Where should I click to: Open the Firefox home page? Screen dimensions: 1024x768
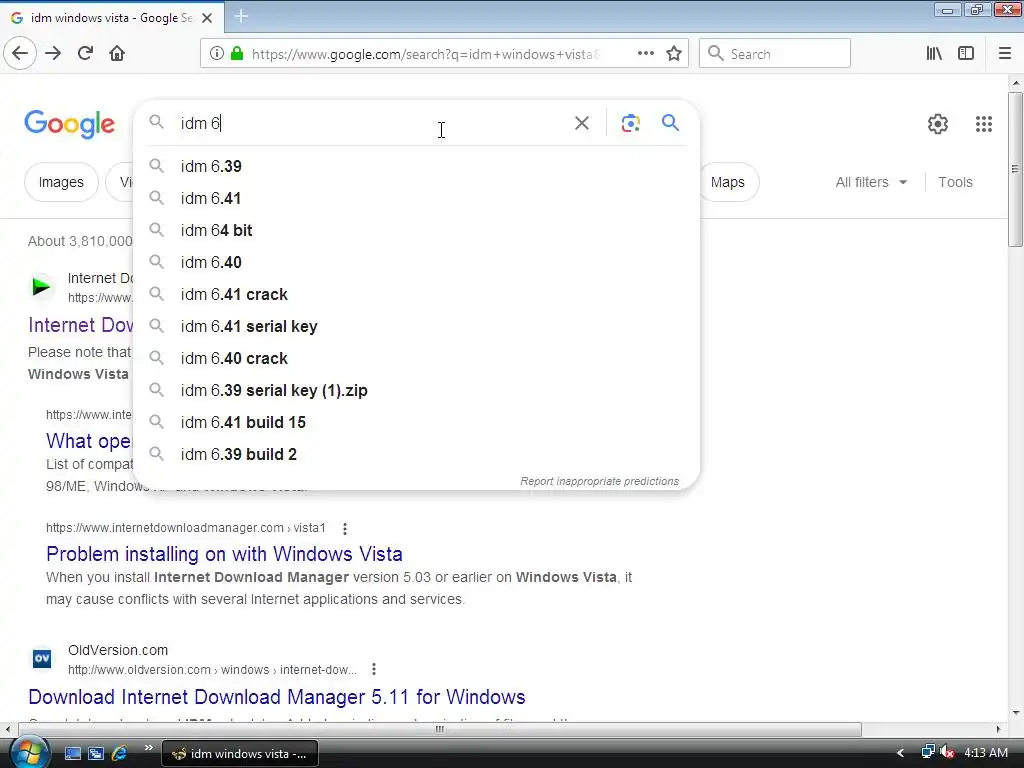click(117, 54)
